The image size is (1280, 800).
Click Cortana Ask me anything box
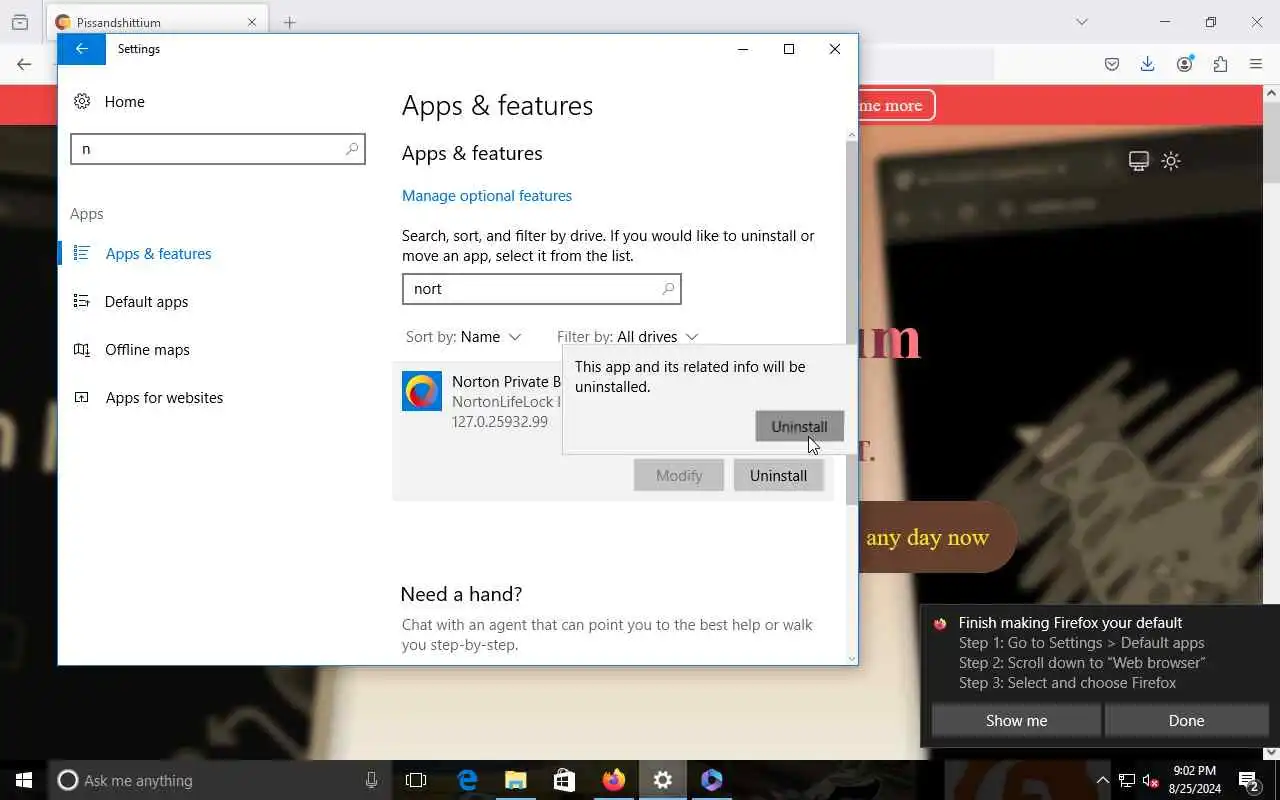[220, 780]
